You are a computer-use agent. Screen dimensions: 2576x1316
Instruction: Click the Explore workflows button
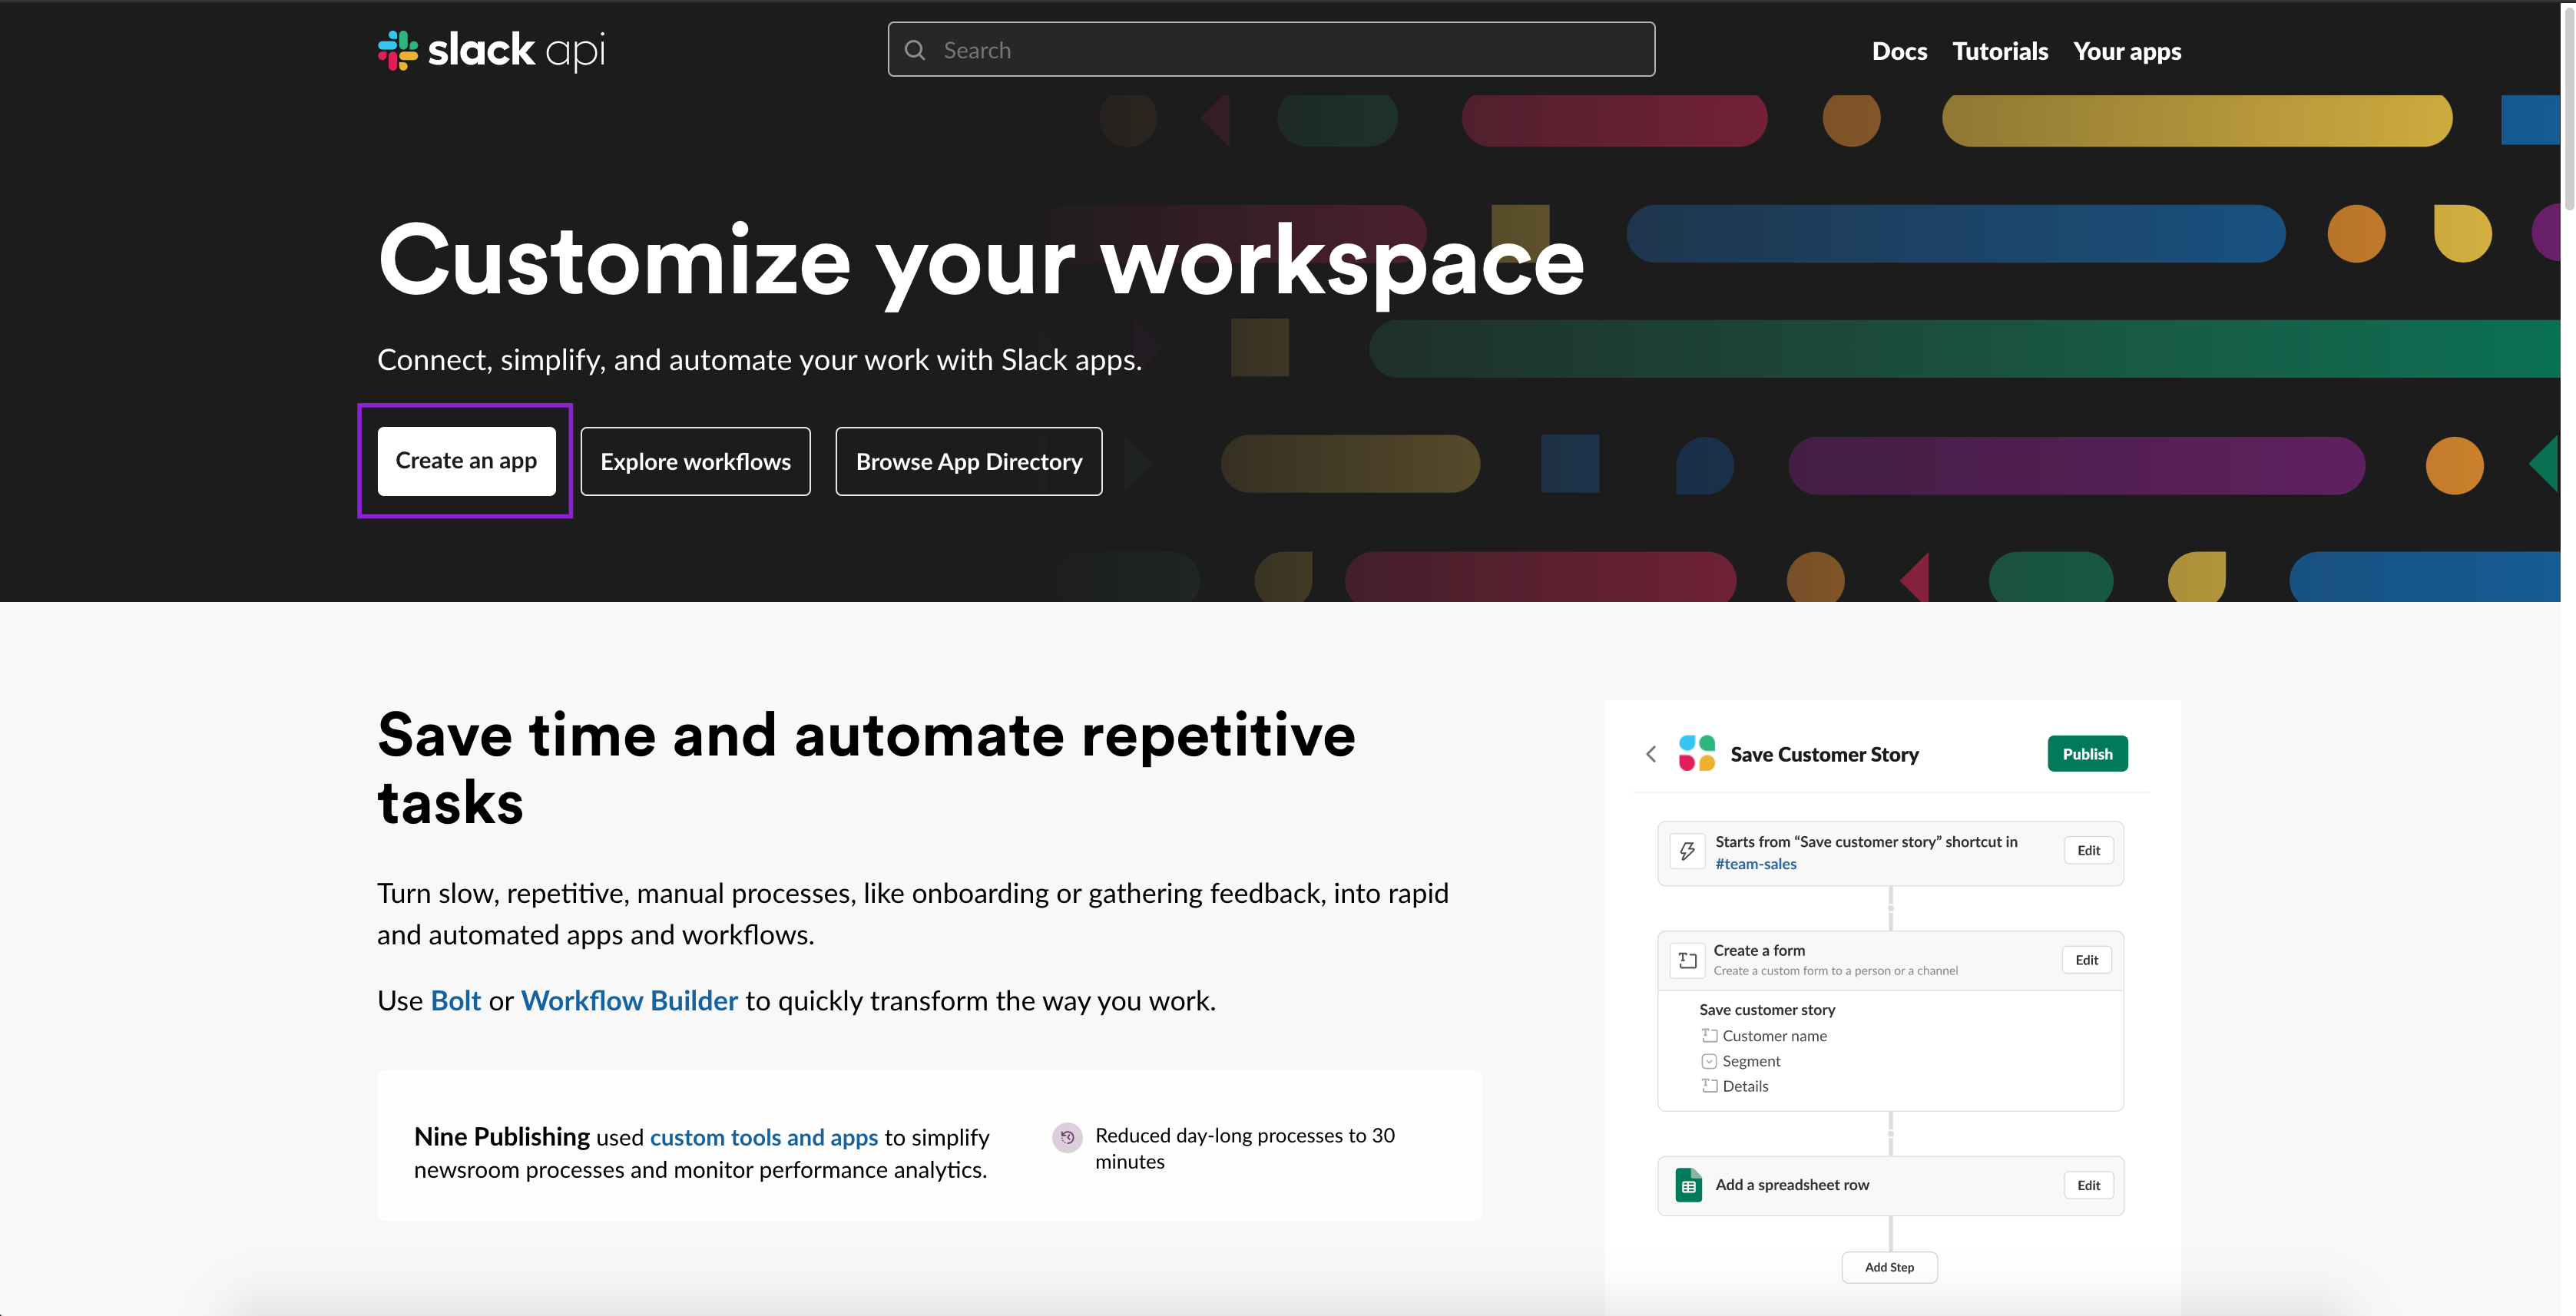[695, 461]
